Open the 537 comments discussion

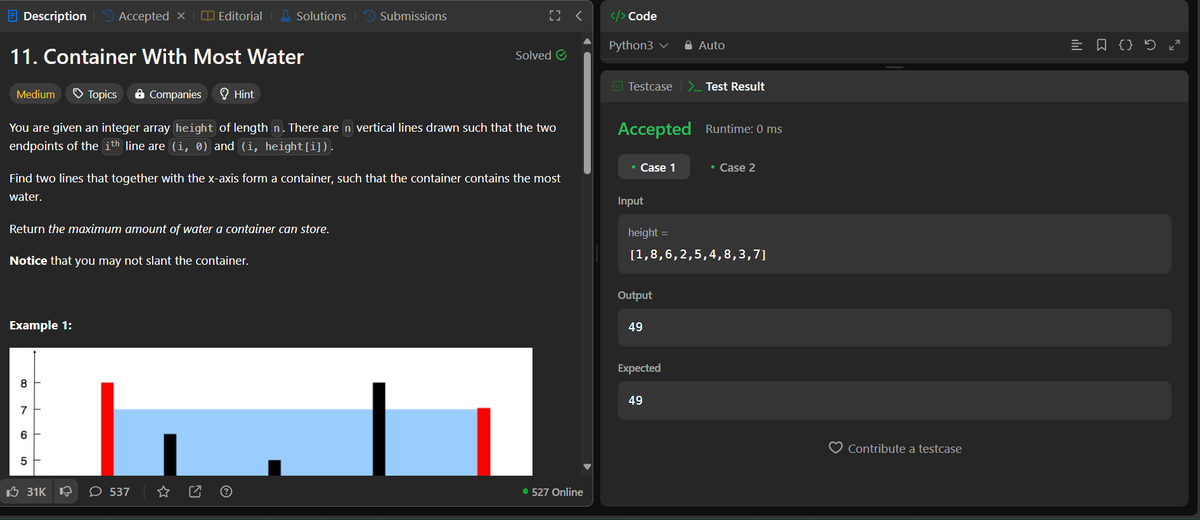click(110, 492)
